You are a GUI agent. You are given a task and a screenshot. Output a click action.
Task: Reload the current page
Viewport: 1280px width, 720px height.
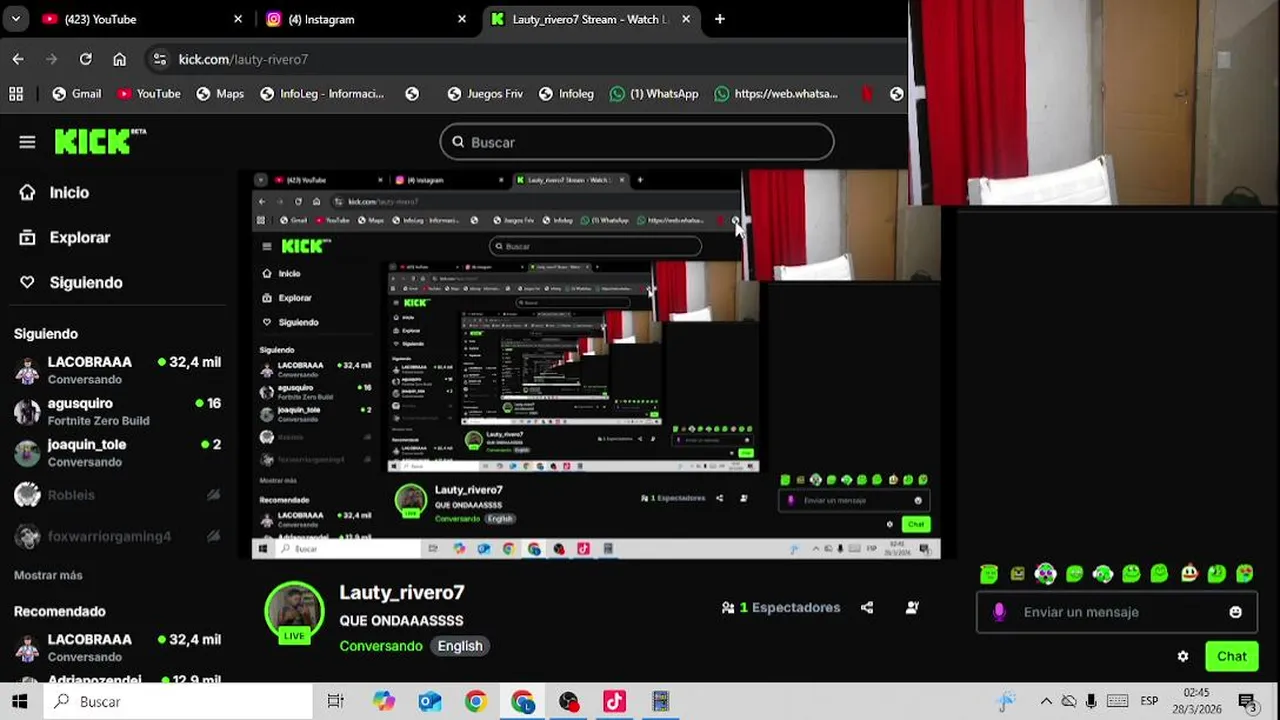point(86,59)
